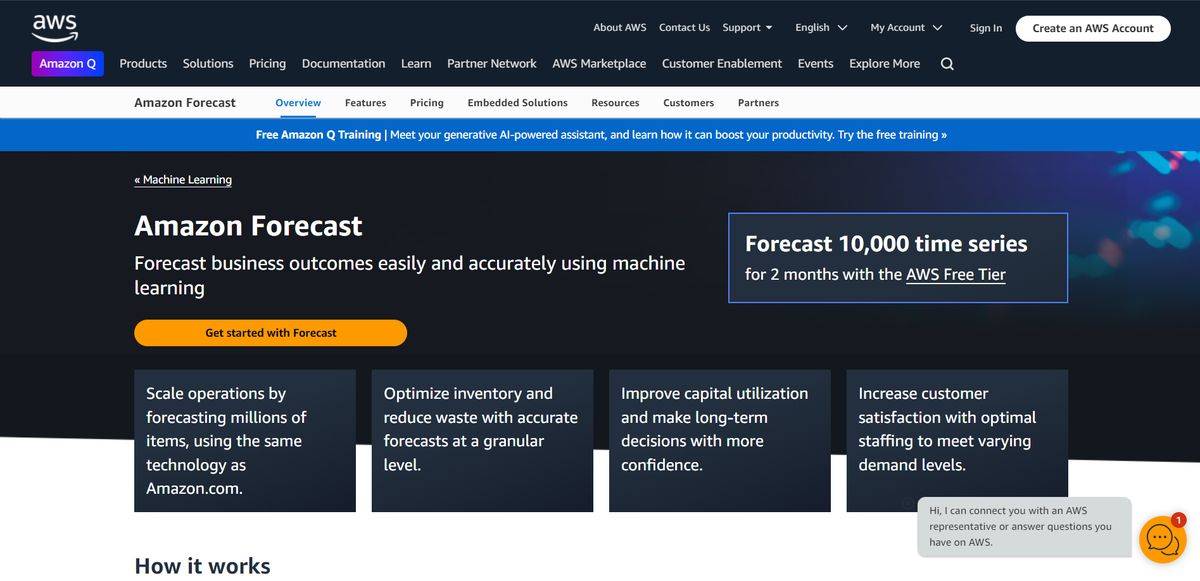
Task: Select the Pricing tab for Amazon Forecast
Action: (427, 102)
